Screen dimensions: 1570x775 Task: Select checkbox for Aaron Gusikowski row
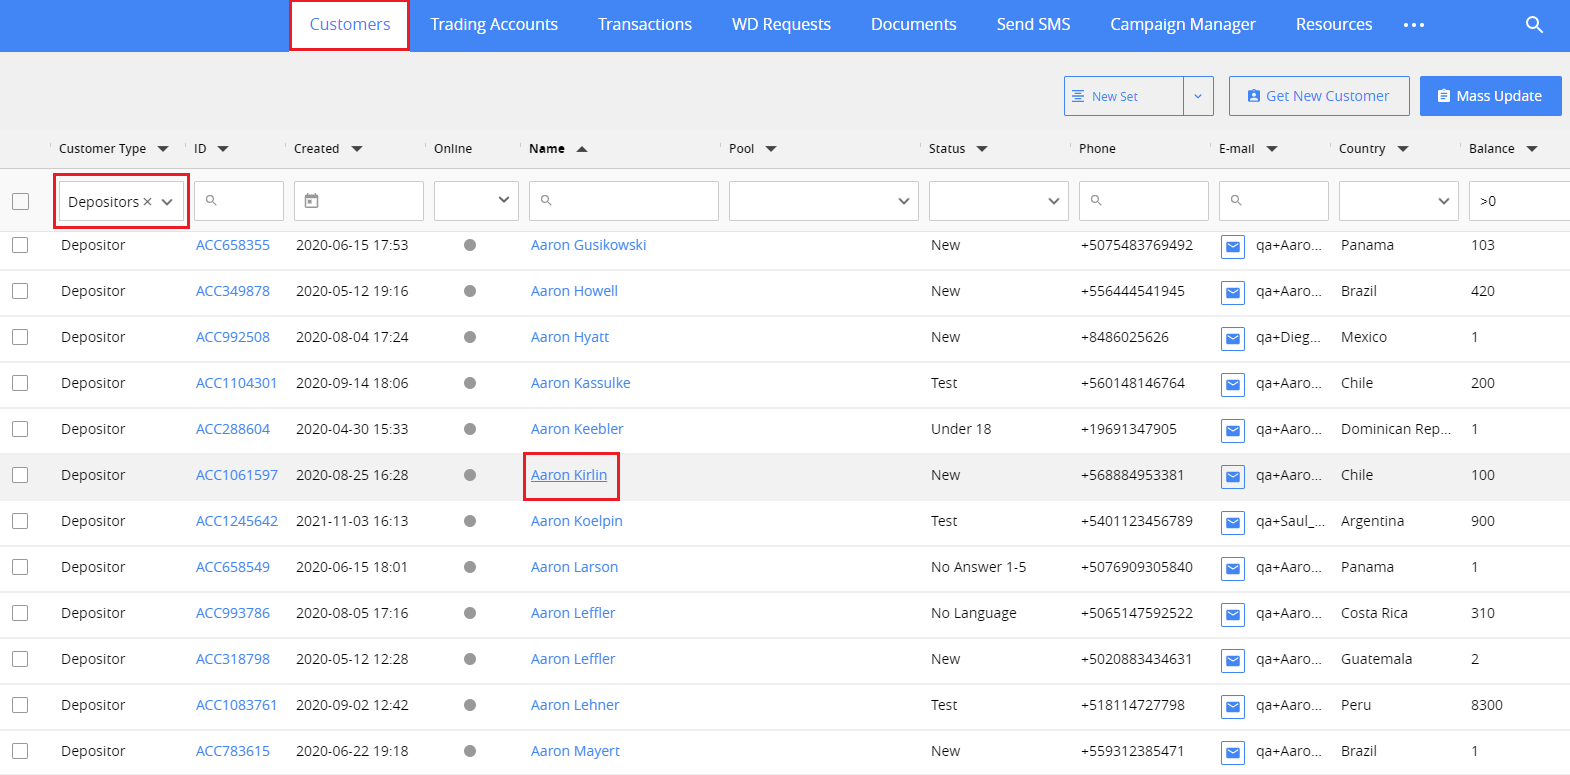coord(20,245)
